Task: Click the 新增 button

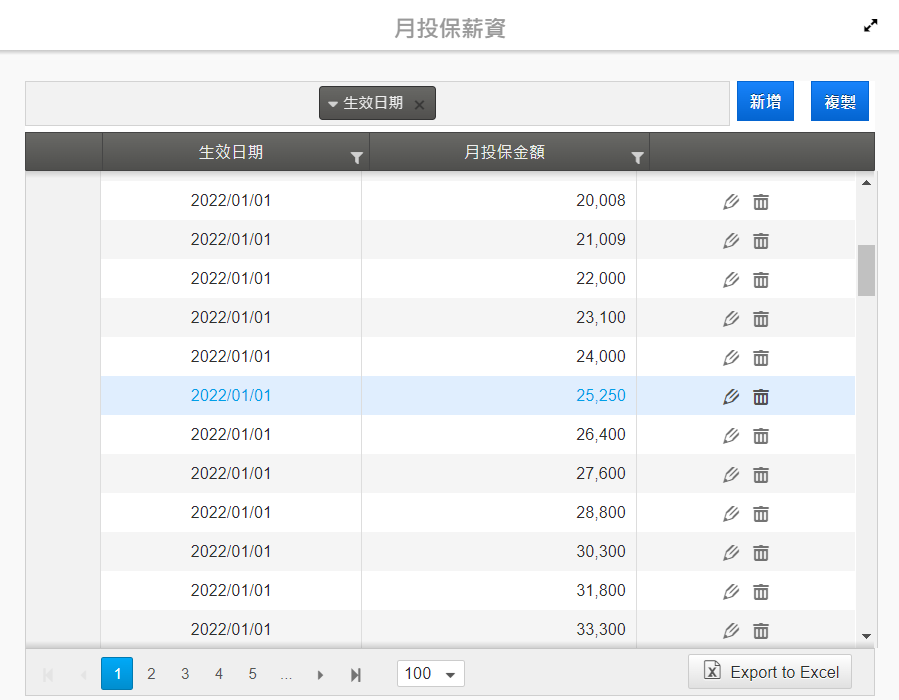Action: 765,102
